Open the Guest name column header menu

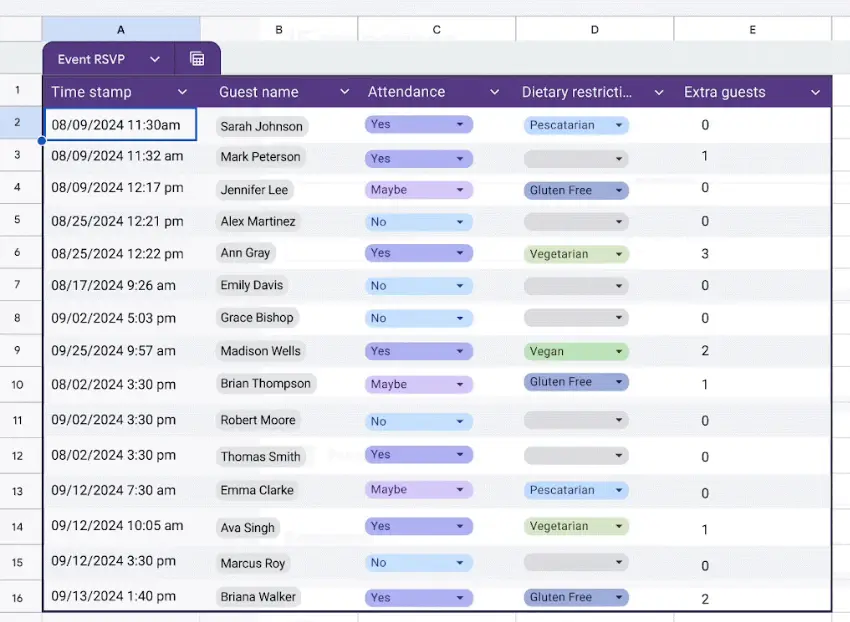coord(343,91)
